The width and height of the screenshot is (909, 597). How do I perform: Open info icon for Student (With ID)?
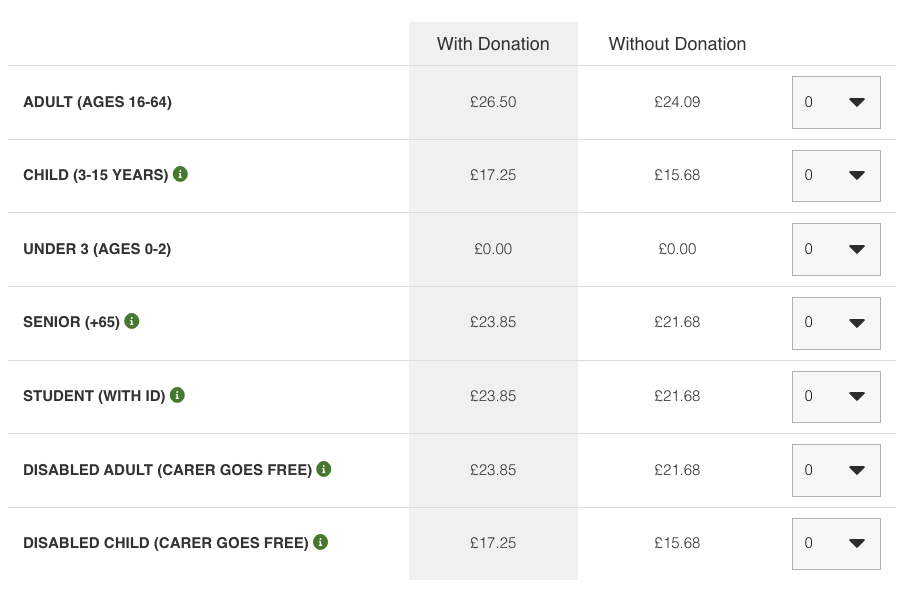177,395
